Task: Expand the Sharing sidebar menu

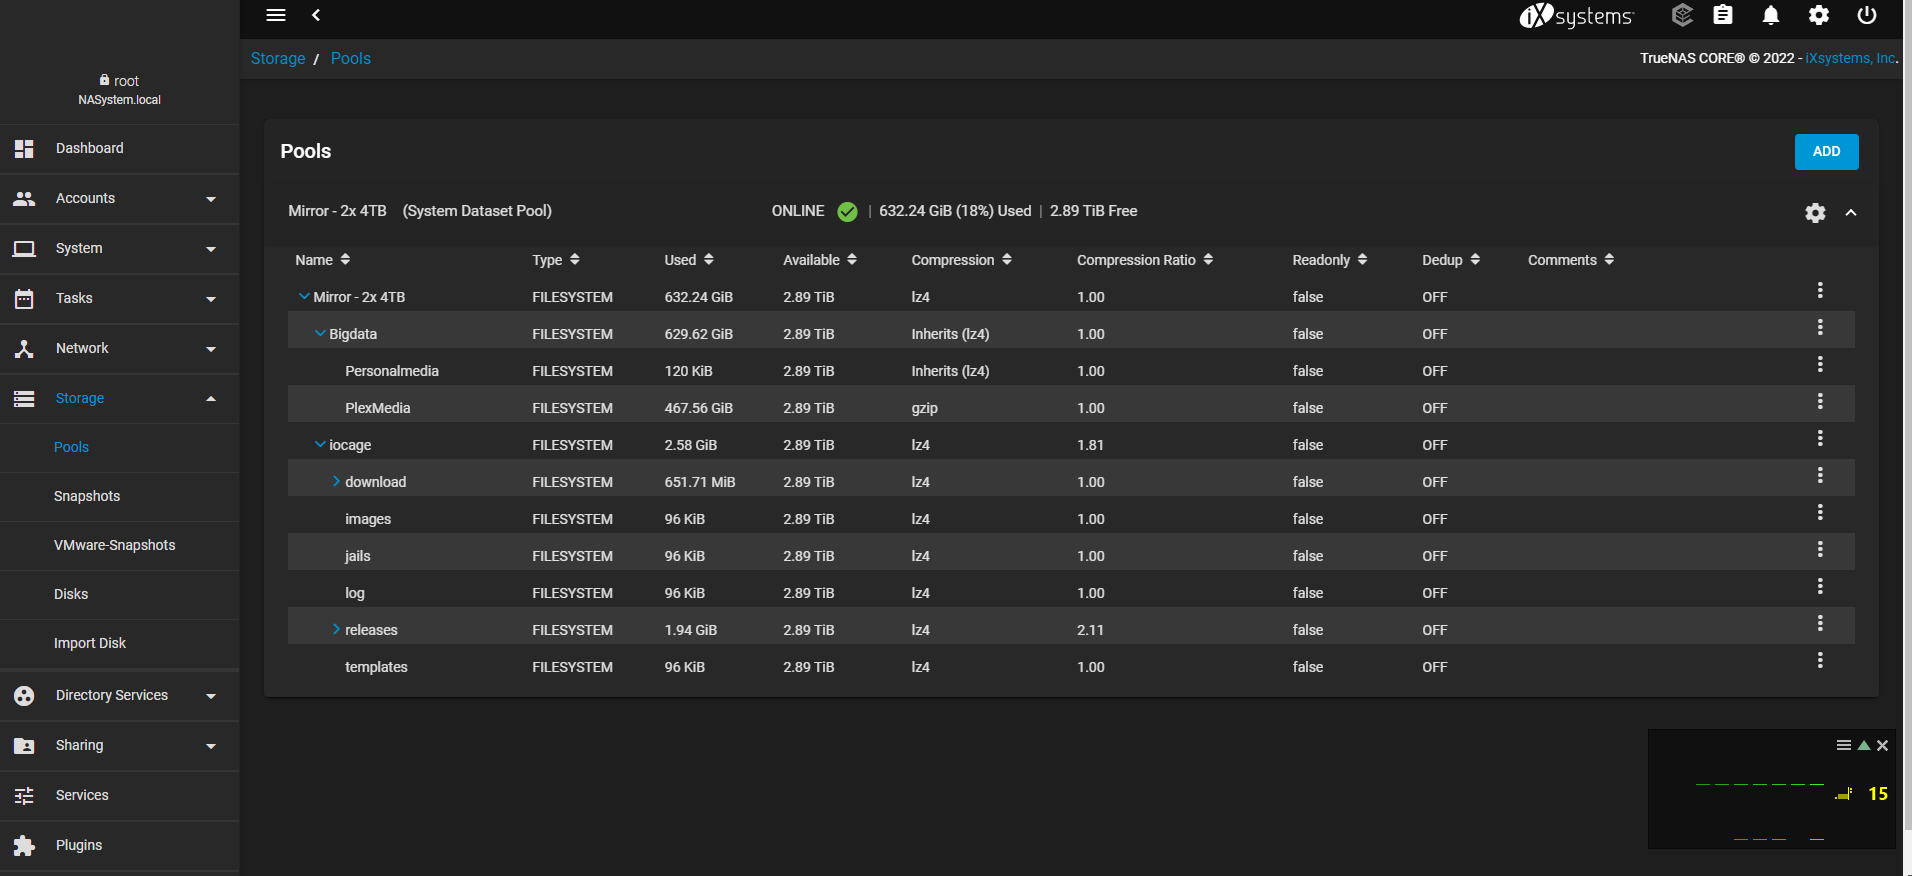Action: 120,746
